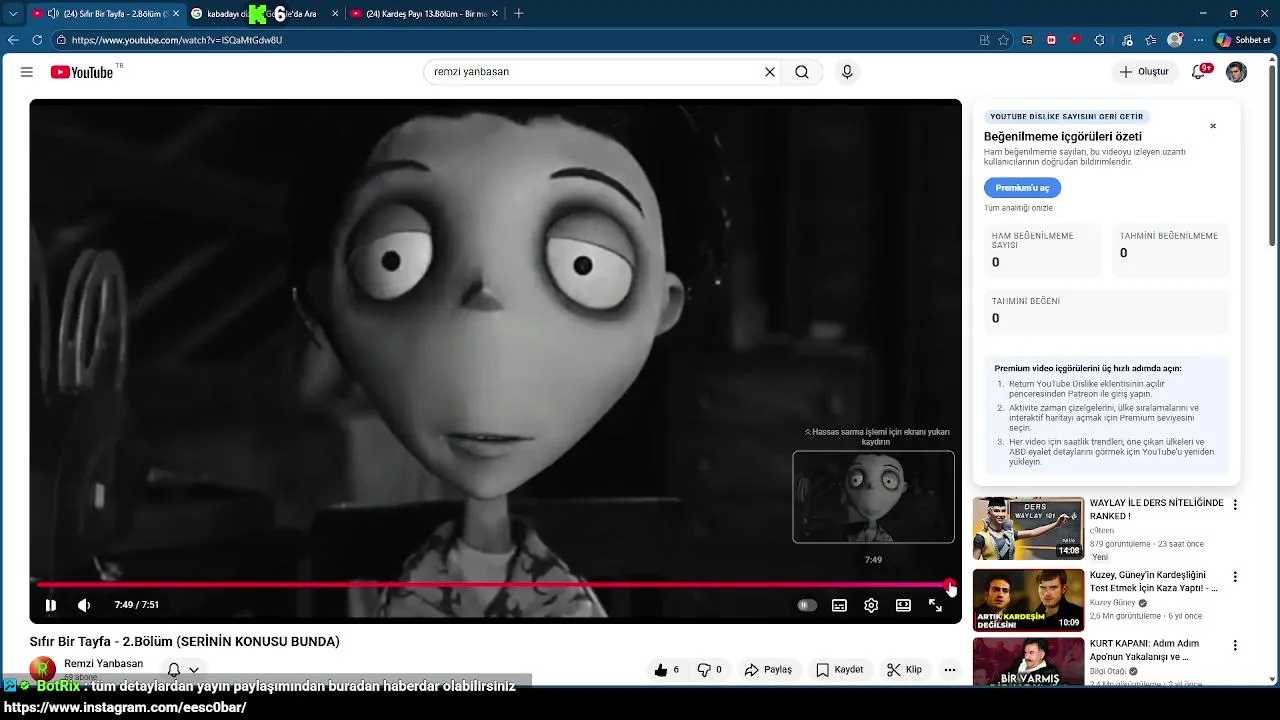The image size is (1280, 720).
Task: Switch to the Sıfır Bir Tayfa tab
Action: point(106,14)
